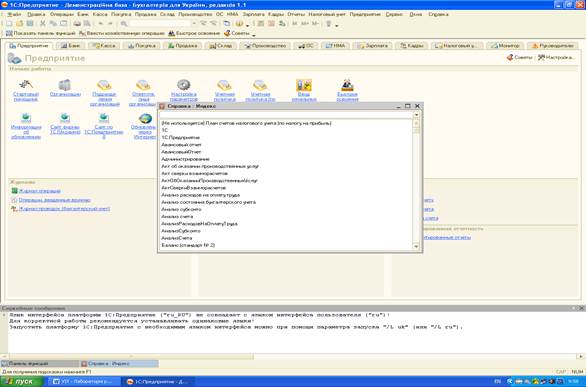This screenshot has width=586, height=387.
Task: Switch to the Производство tab
Action: tap(265, 46)
